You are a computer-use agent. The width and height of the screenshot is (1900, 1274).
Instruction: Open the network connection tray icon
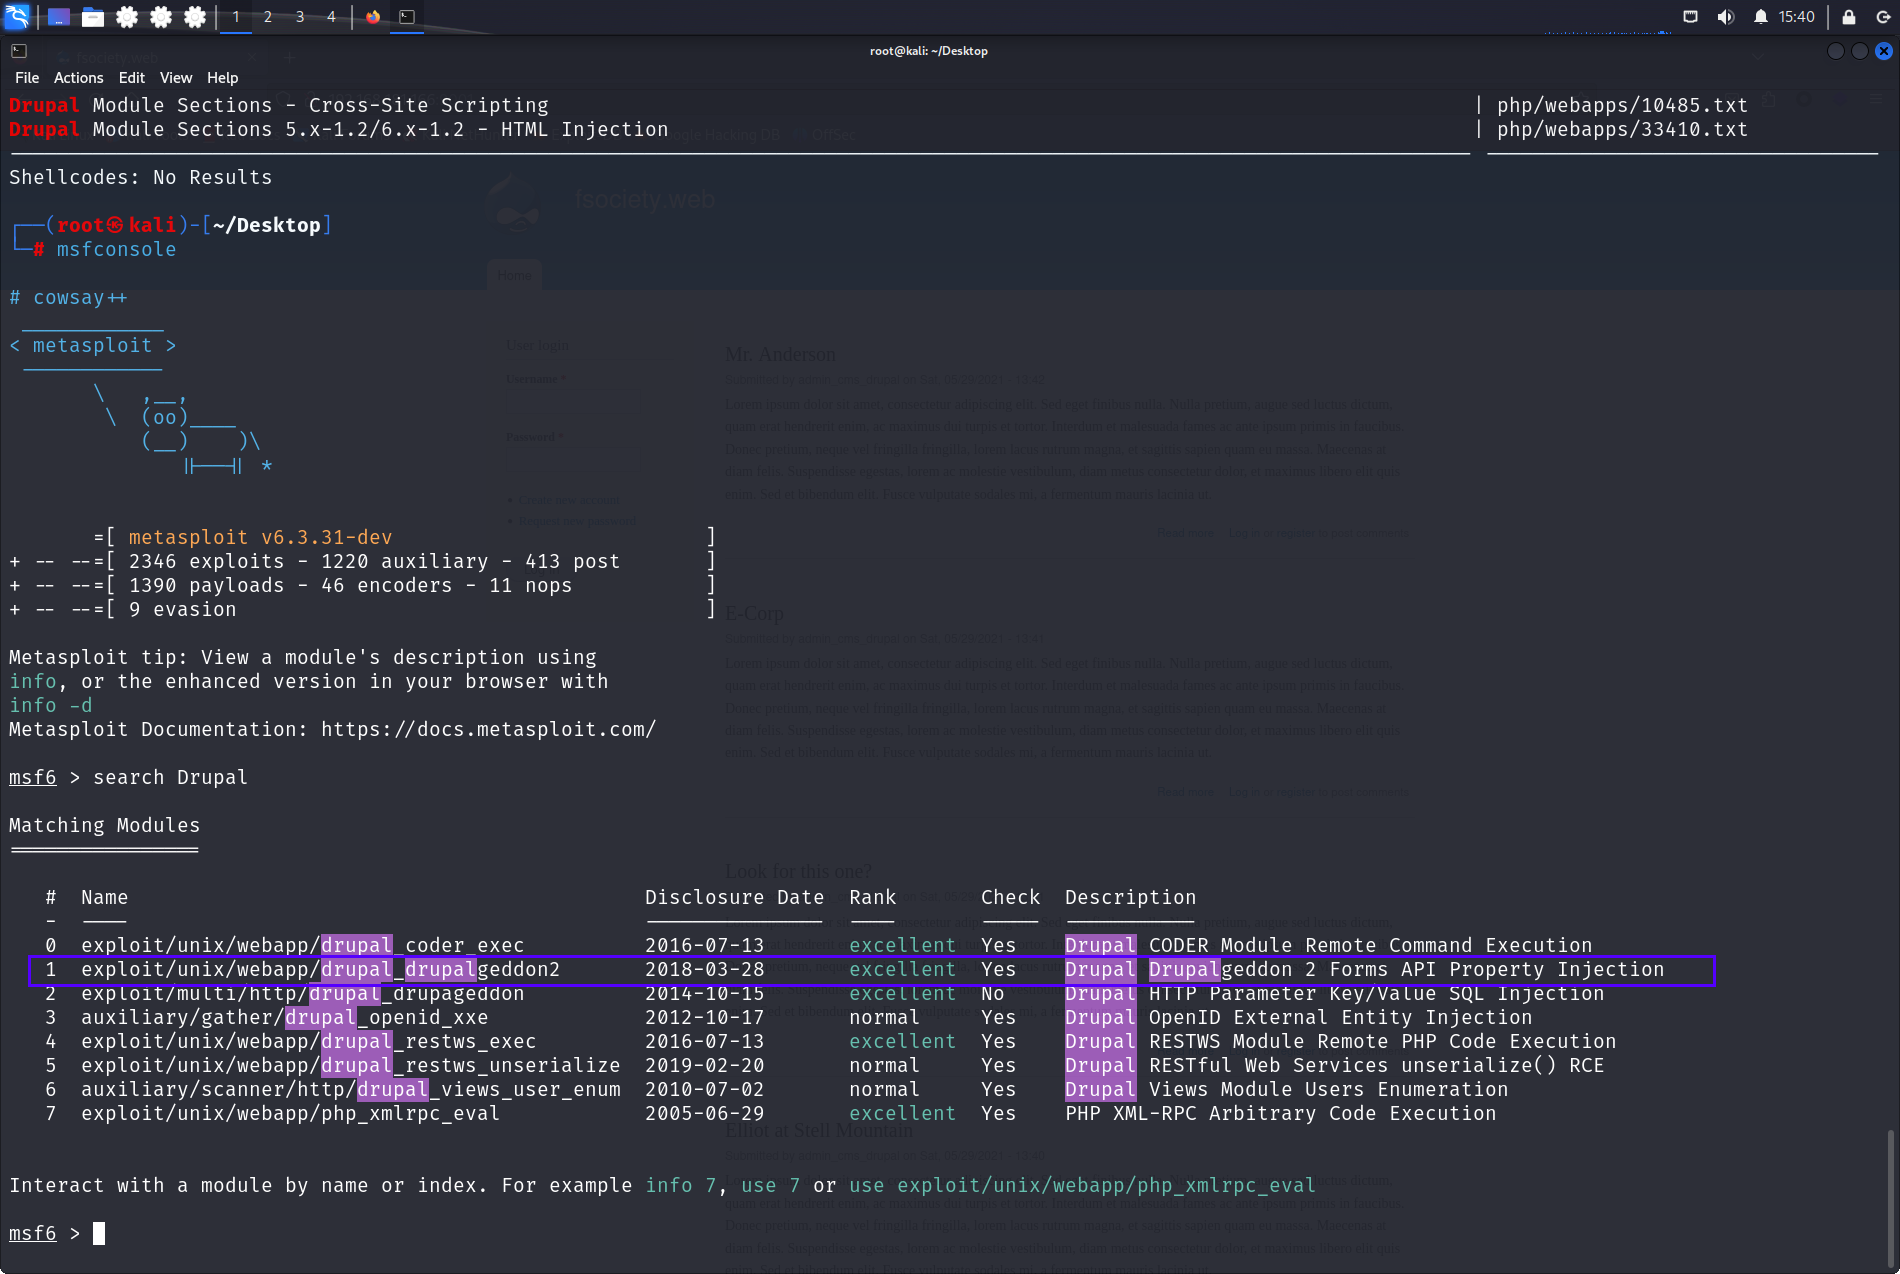1690,17
